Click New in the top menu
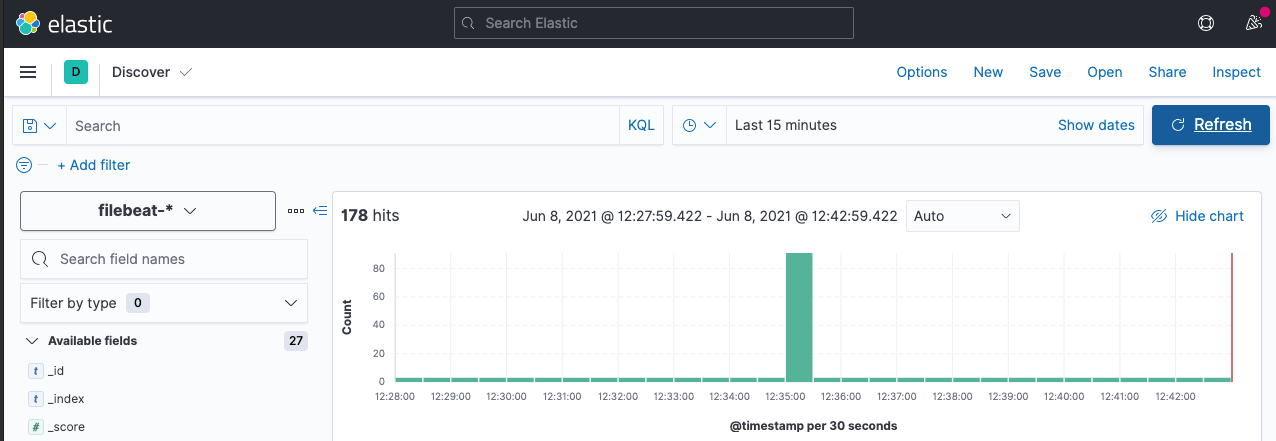 988,72
